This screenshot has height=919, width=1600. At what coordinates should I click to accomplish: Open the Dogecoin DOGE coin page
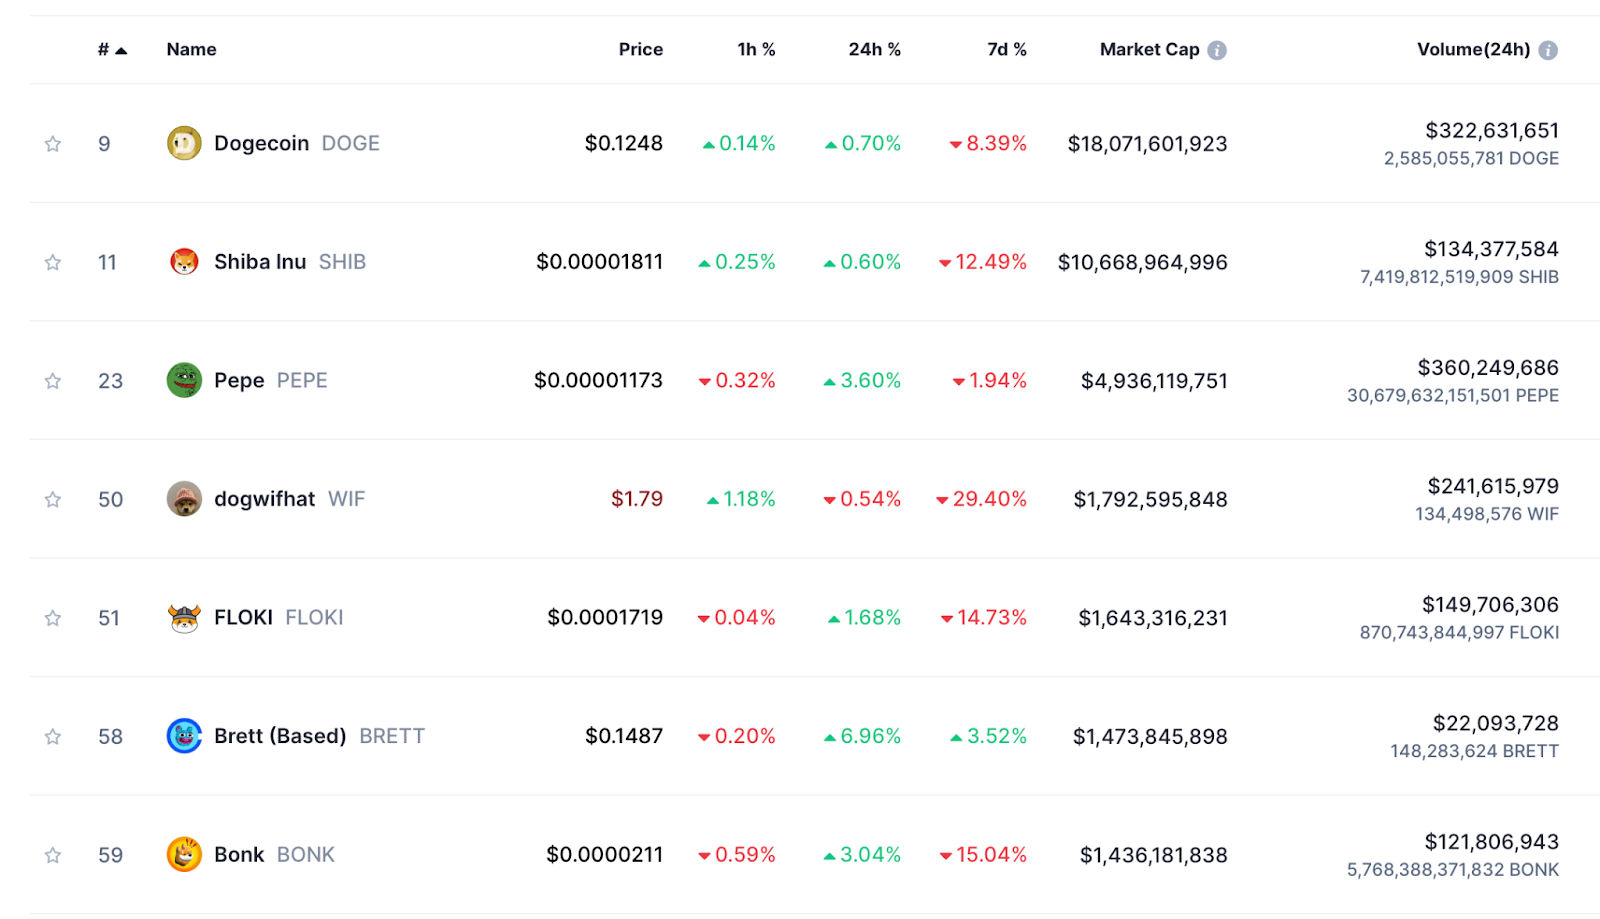click(297, 143)
